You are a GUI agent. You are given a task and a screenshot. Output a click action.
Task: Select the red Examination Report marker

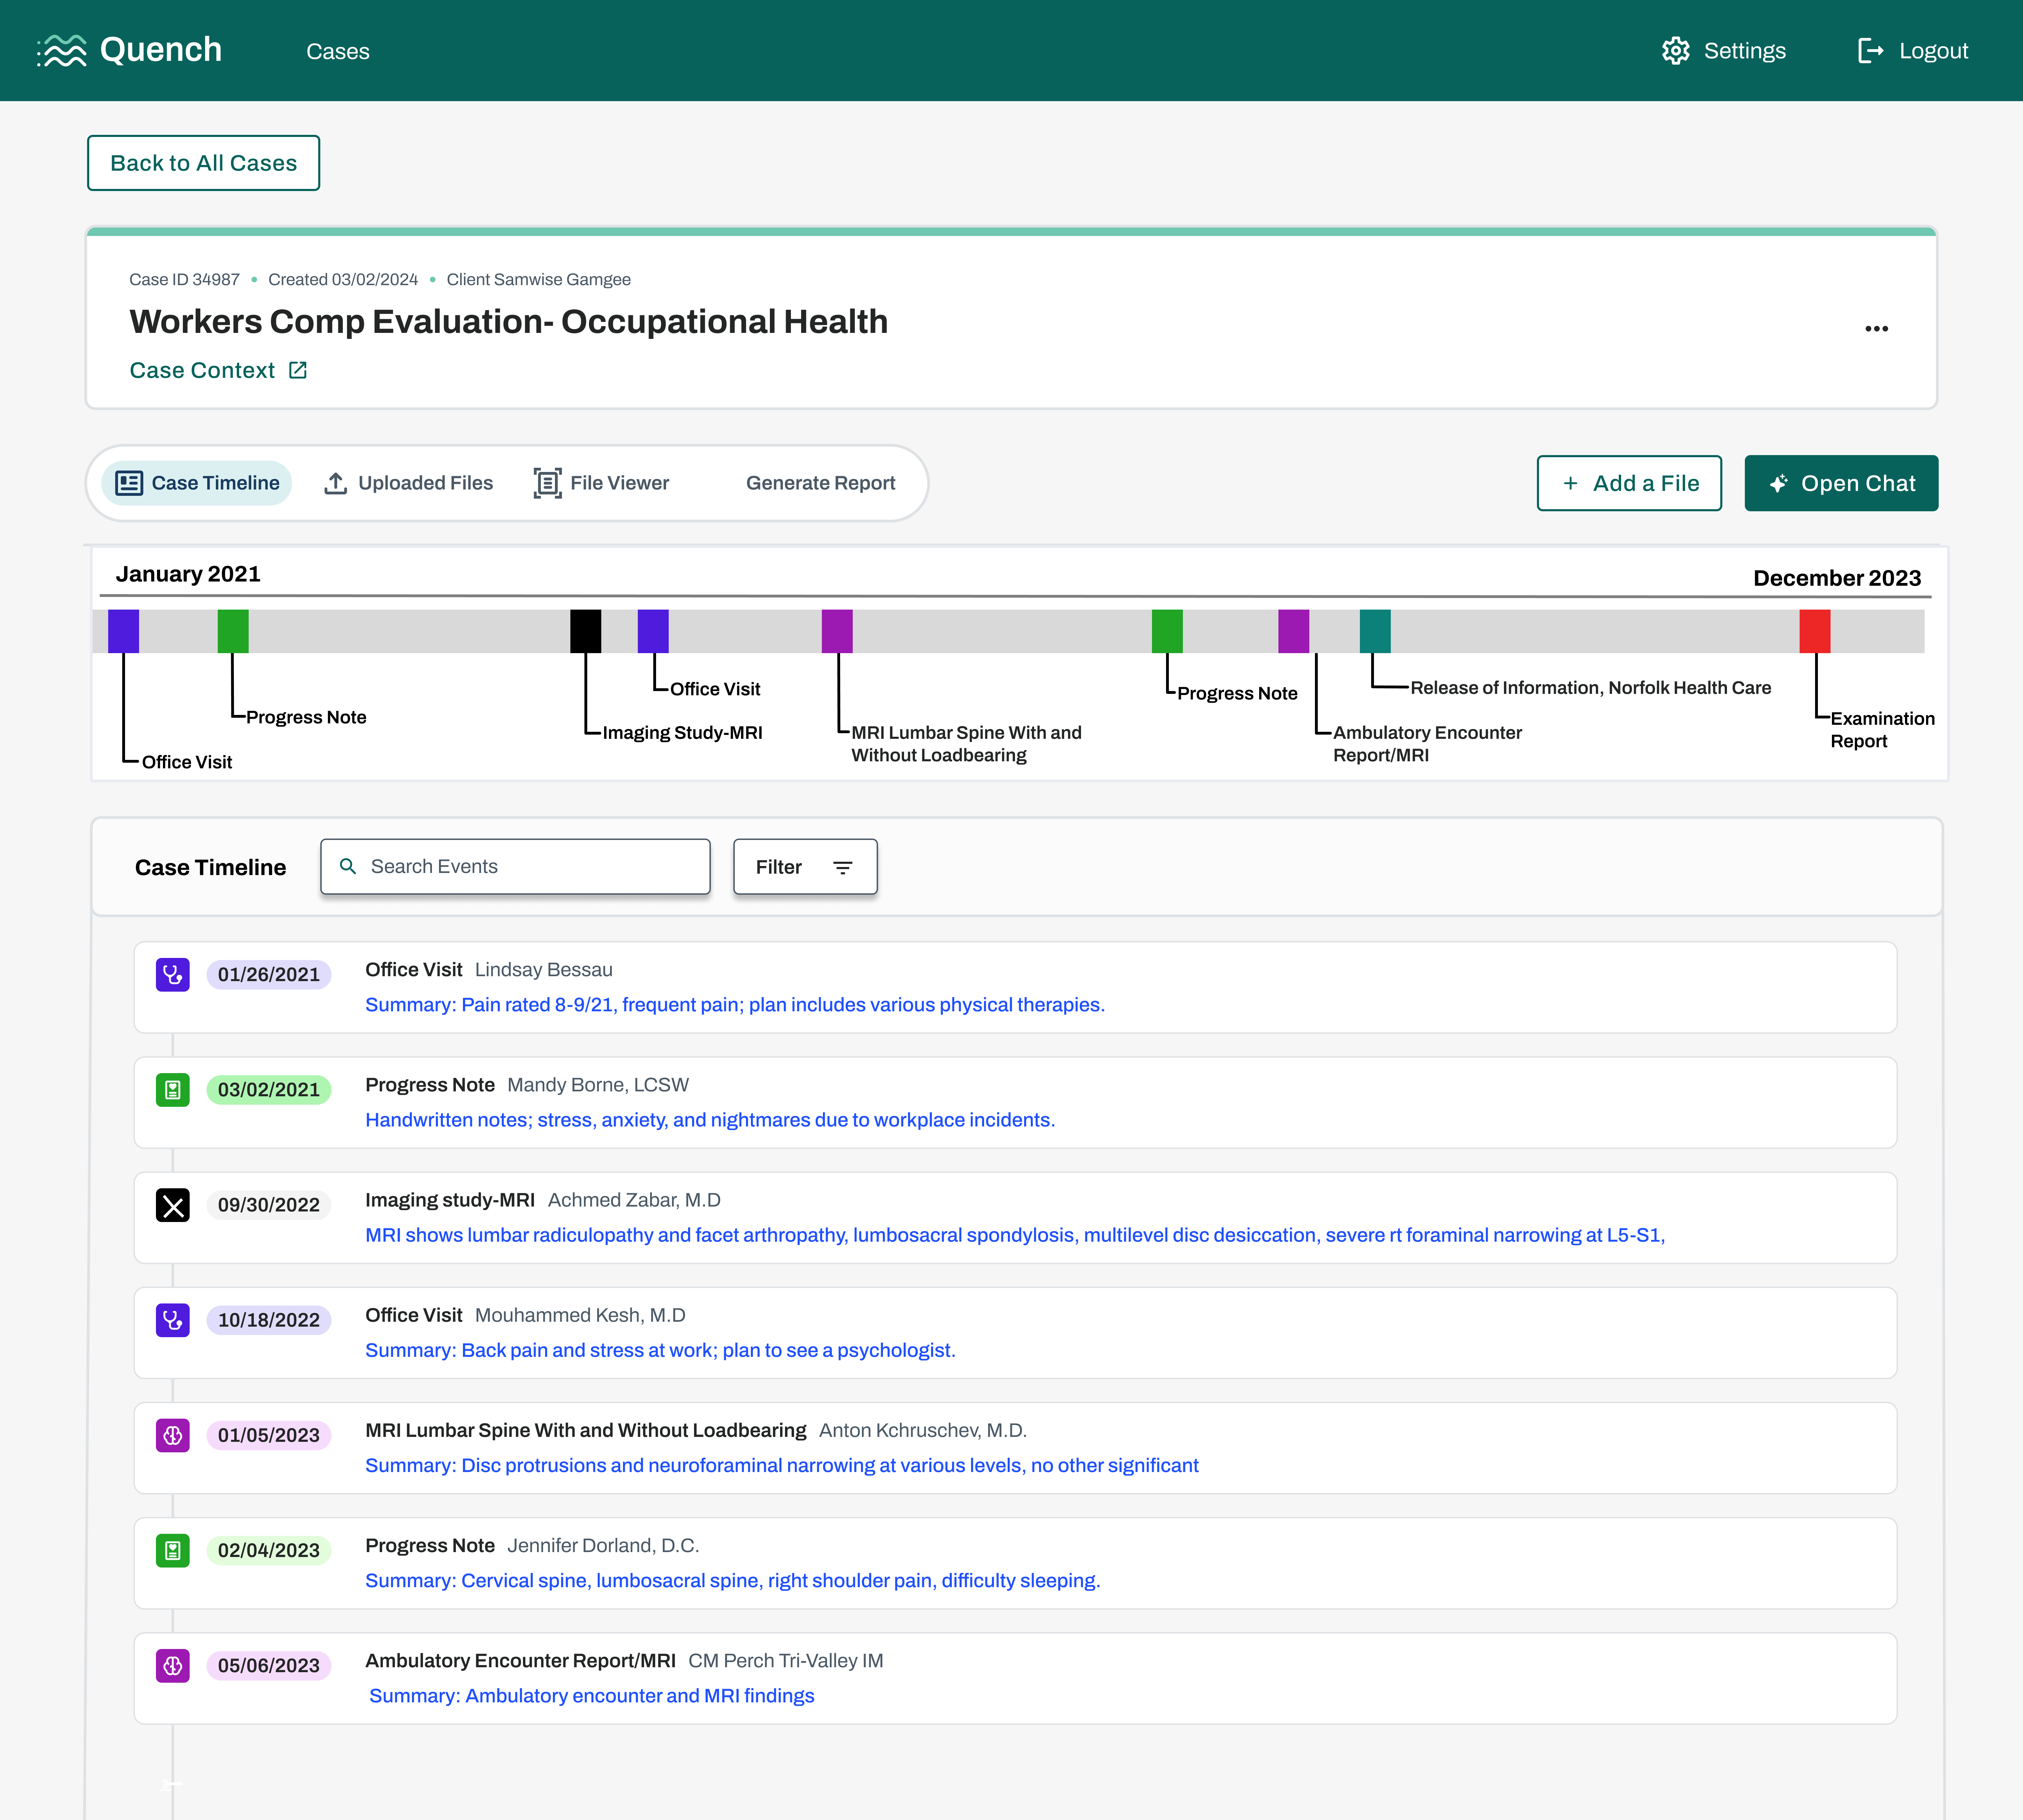pyautogui.click(x=1815, y=631)
